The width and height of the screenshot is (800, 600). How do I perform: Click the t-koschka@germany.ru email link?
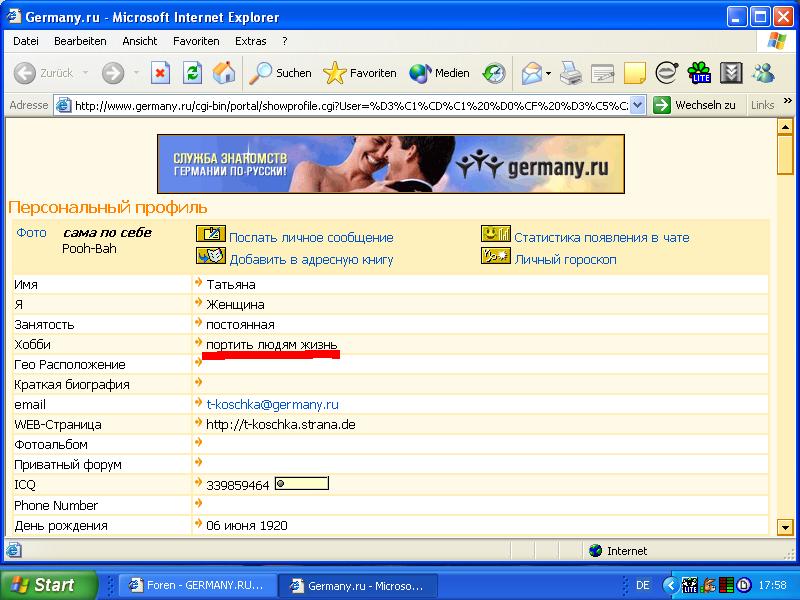click(272, 405)
